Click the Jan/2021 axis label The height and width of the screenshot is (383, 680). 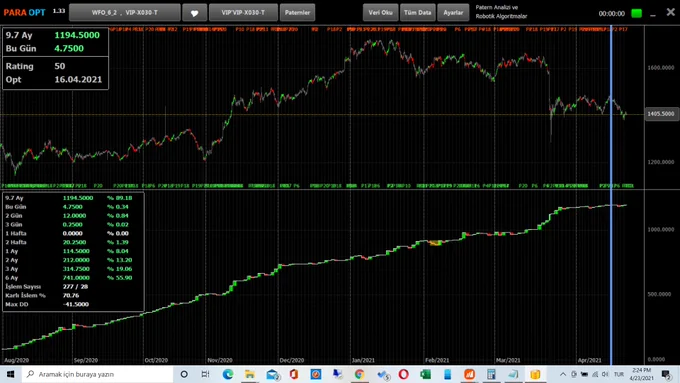click(363, 360)
